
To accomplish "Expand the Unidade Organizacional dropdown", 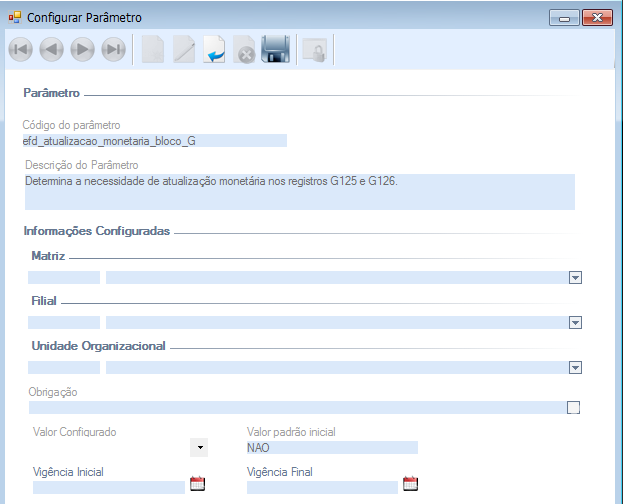I will tap(575, 368).
